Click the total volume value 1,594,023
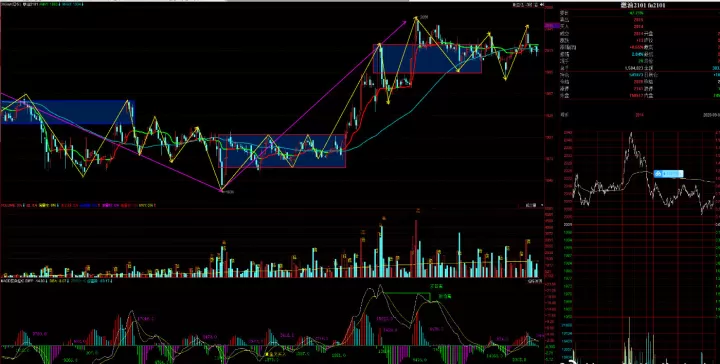 tap(633, 67)
